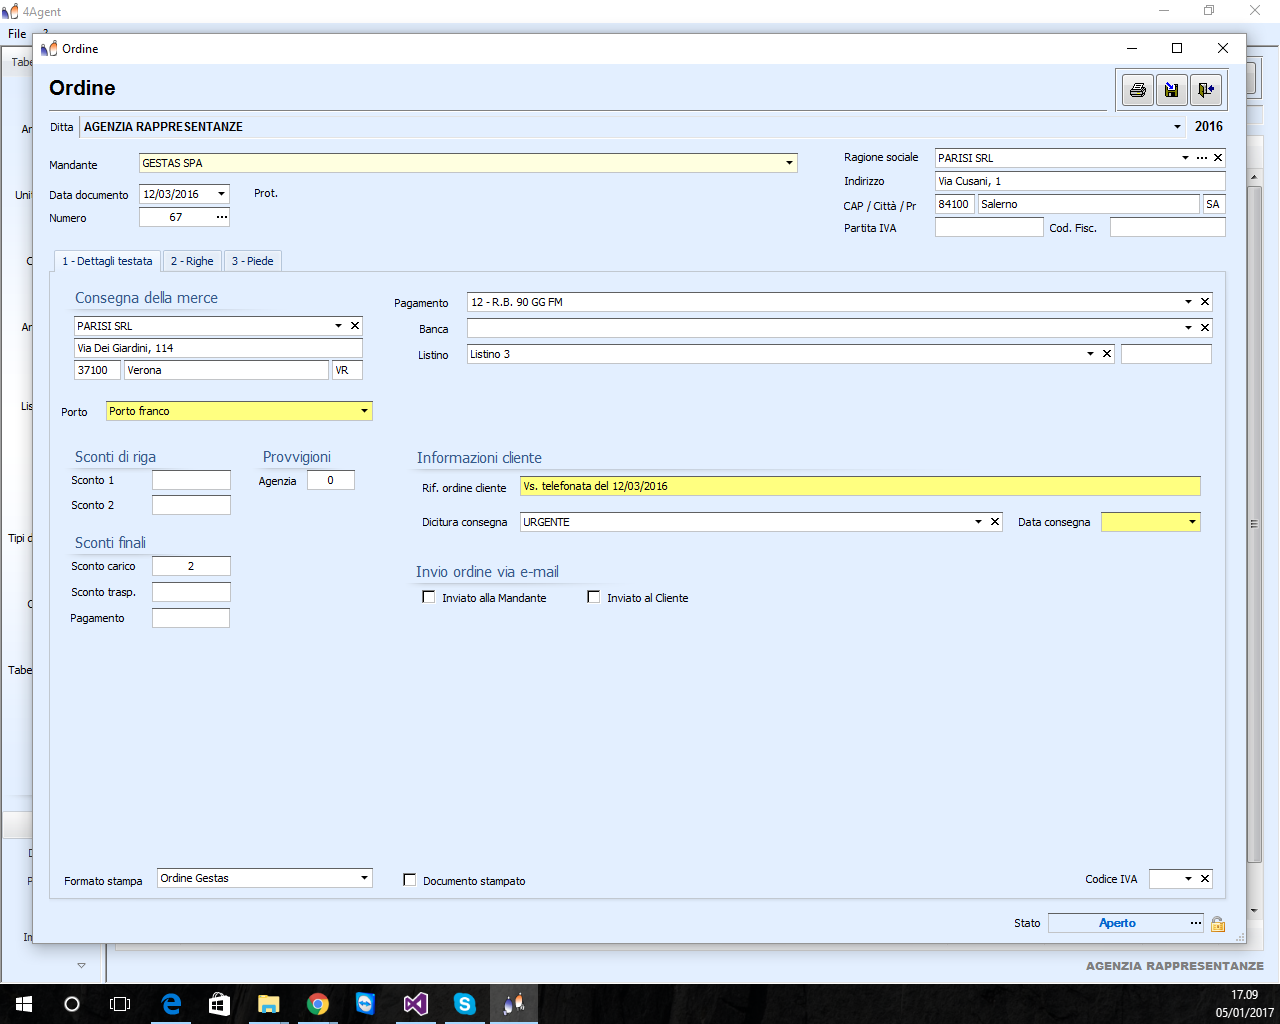Check Inviato alla Mandante checkbox
This screenshot has width=1280, height=1024.
click(x=429, y=597)
